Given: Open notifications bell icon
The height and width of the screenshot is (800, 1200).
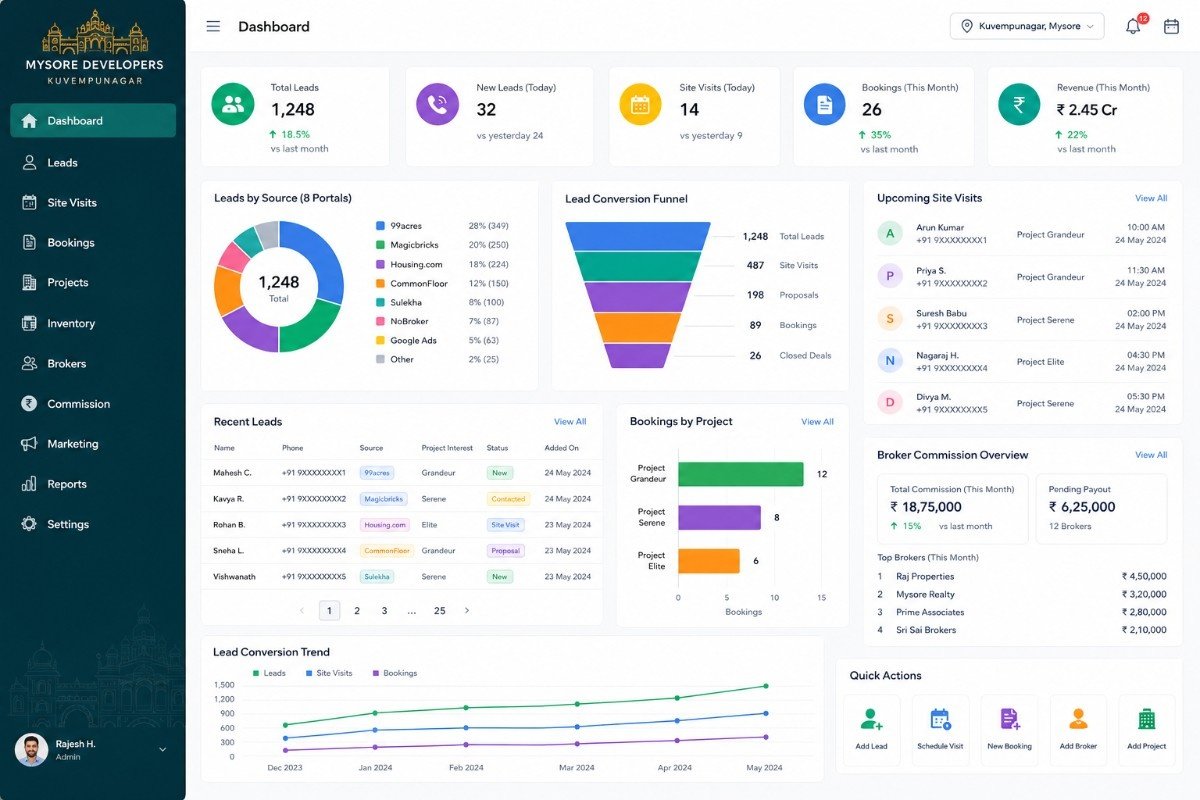Looking at the screenshot, I should click(x=1133, y=26).
